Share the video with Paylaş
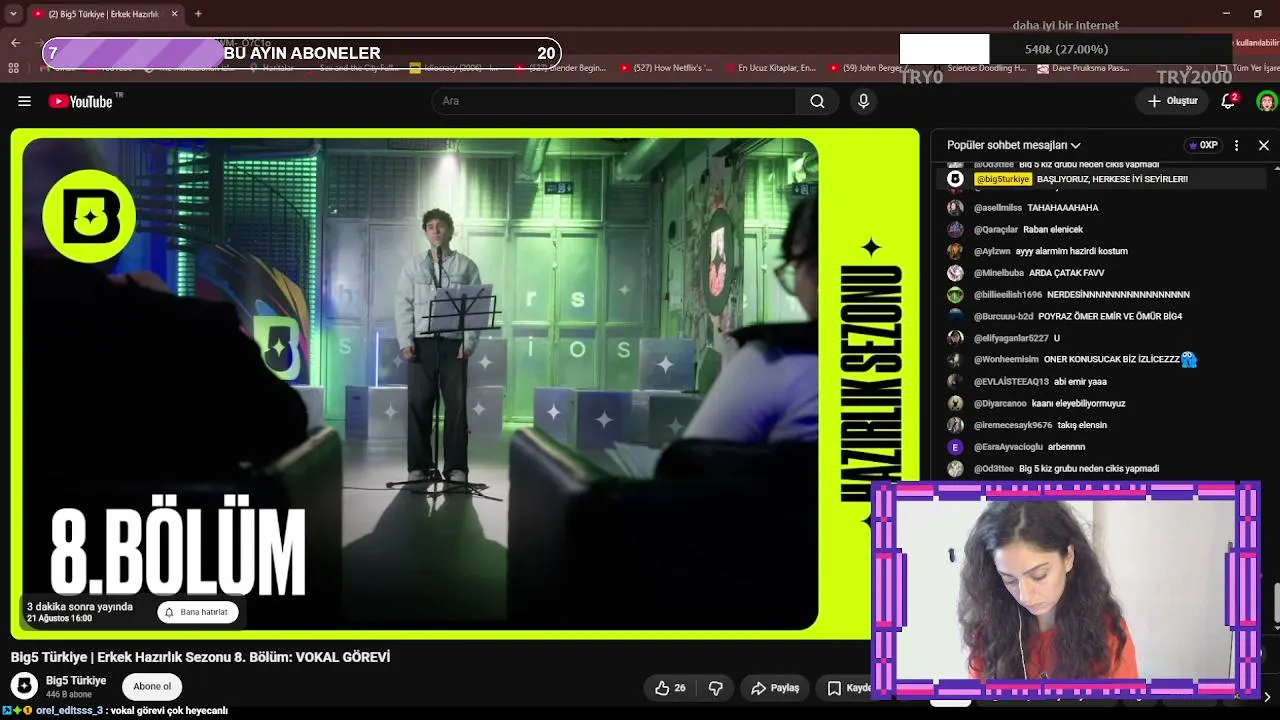 click(775, 688)
